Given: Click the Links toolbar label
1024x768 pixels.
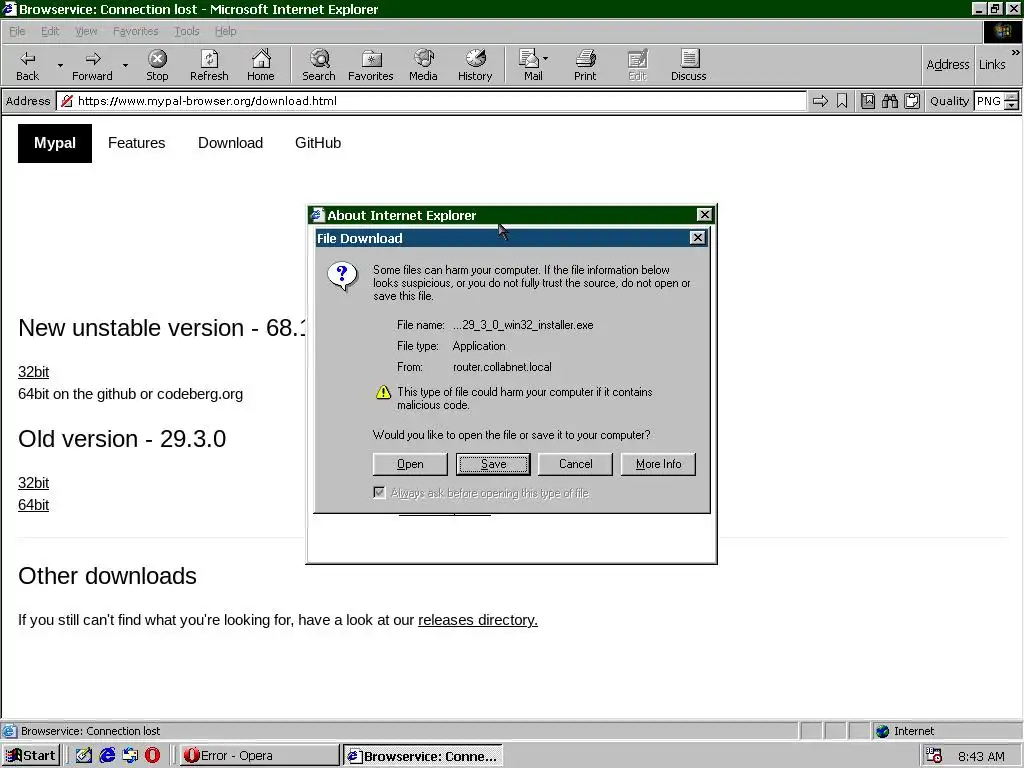Looking at the screenshot, I should point(992,65).
